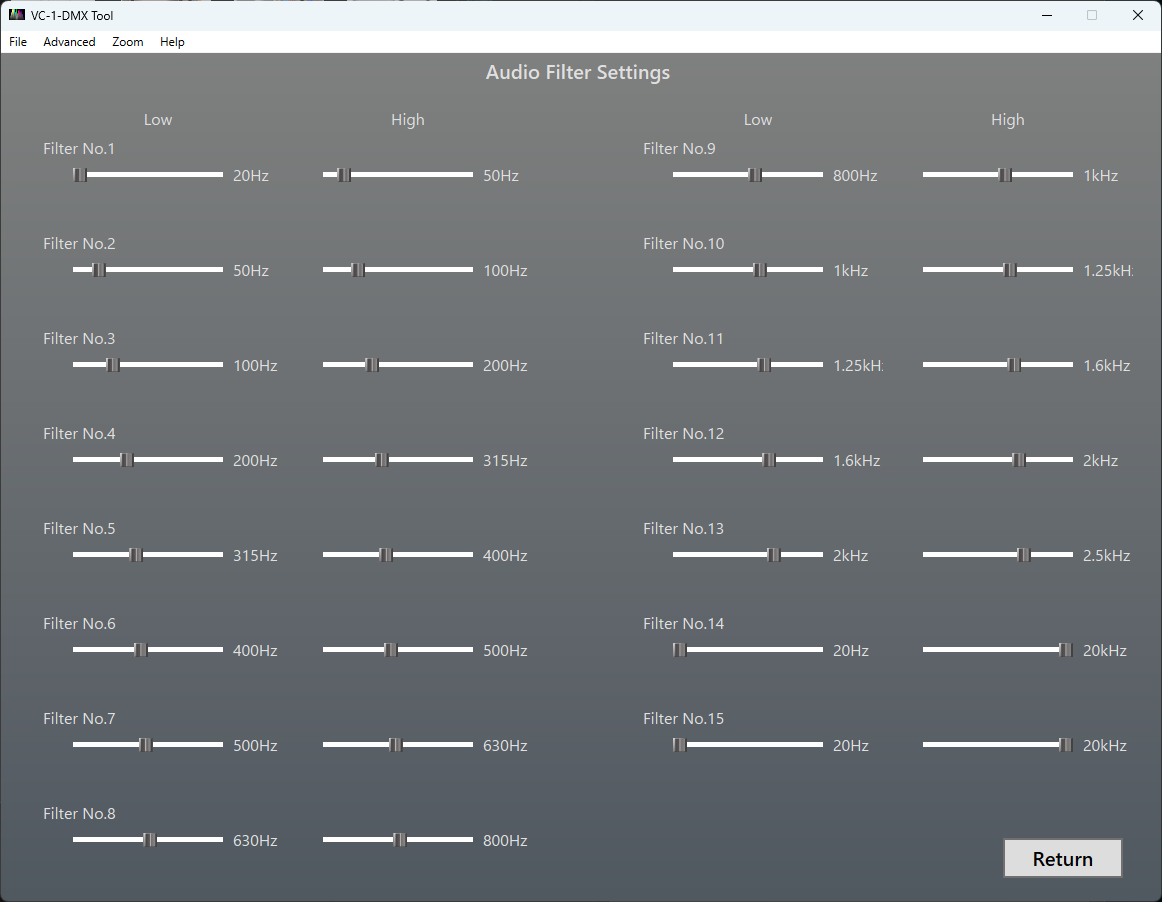Adjust the Filter No.8 Low 630Hz slider
This screenshot has width=1162, height=902.
[x=148, y=839]
